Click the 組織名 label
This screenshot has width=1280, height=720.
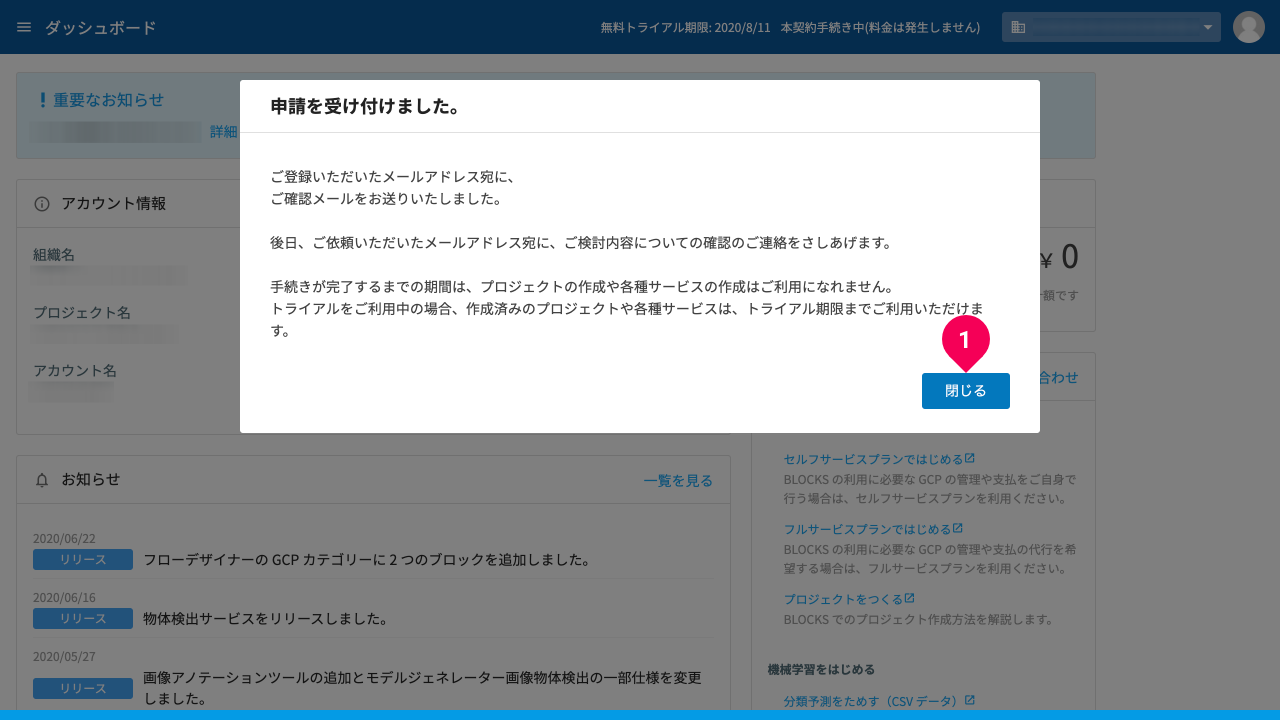pos(54,255)
